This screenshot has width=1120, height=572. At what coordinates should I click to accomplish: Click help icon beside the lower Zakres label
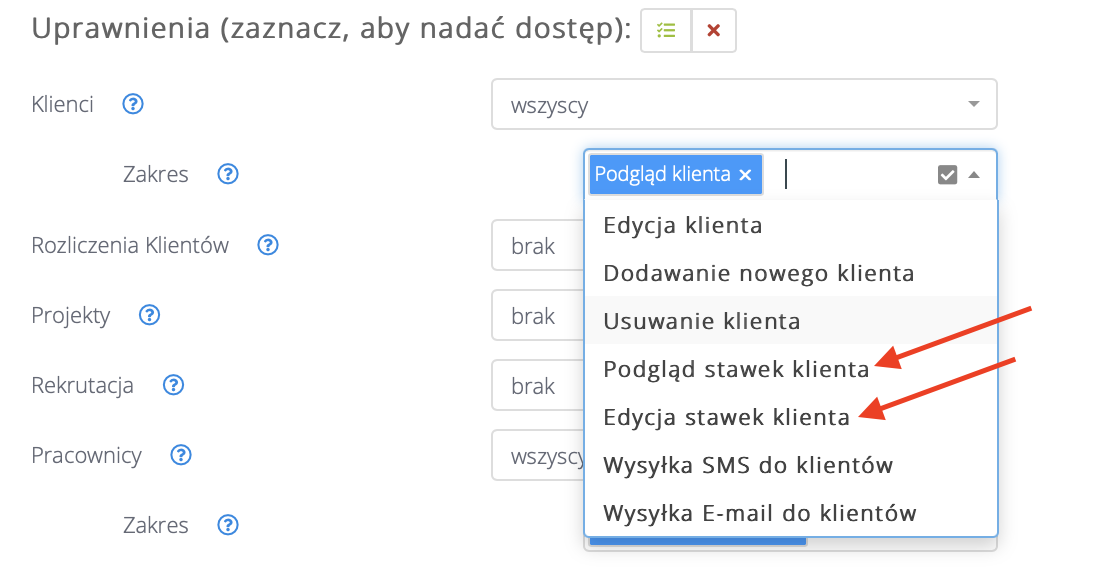(228, 525)
